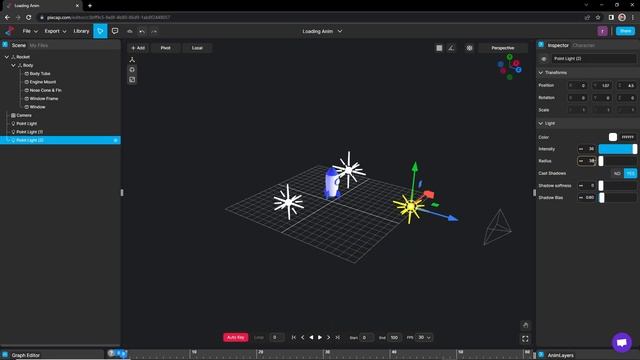Screen dimensions: 640x360
Task: Click the cloud save status icon
Action: (x=130, y=31)
